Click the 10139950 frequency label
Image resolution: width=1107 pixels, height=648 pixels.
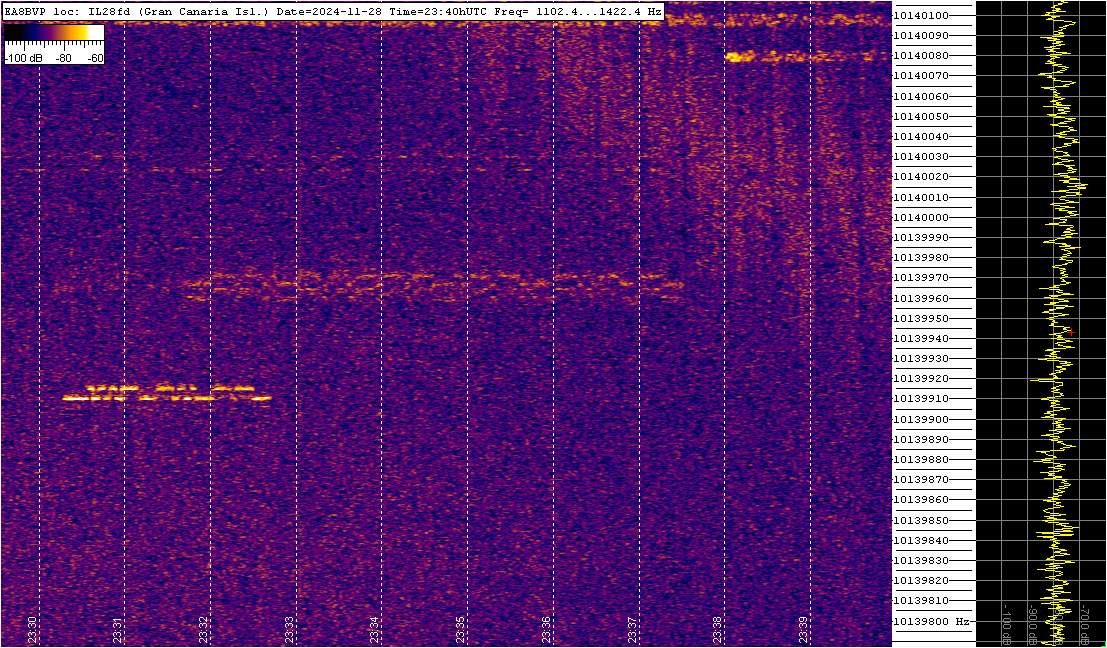click(920, 318)
